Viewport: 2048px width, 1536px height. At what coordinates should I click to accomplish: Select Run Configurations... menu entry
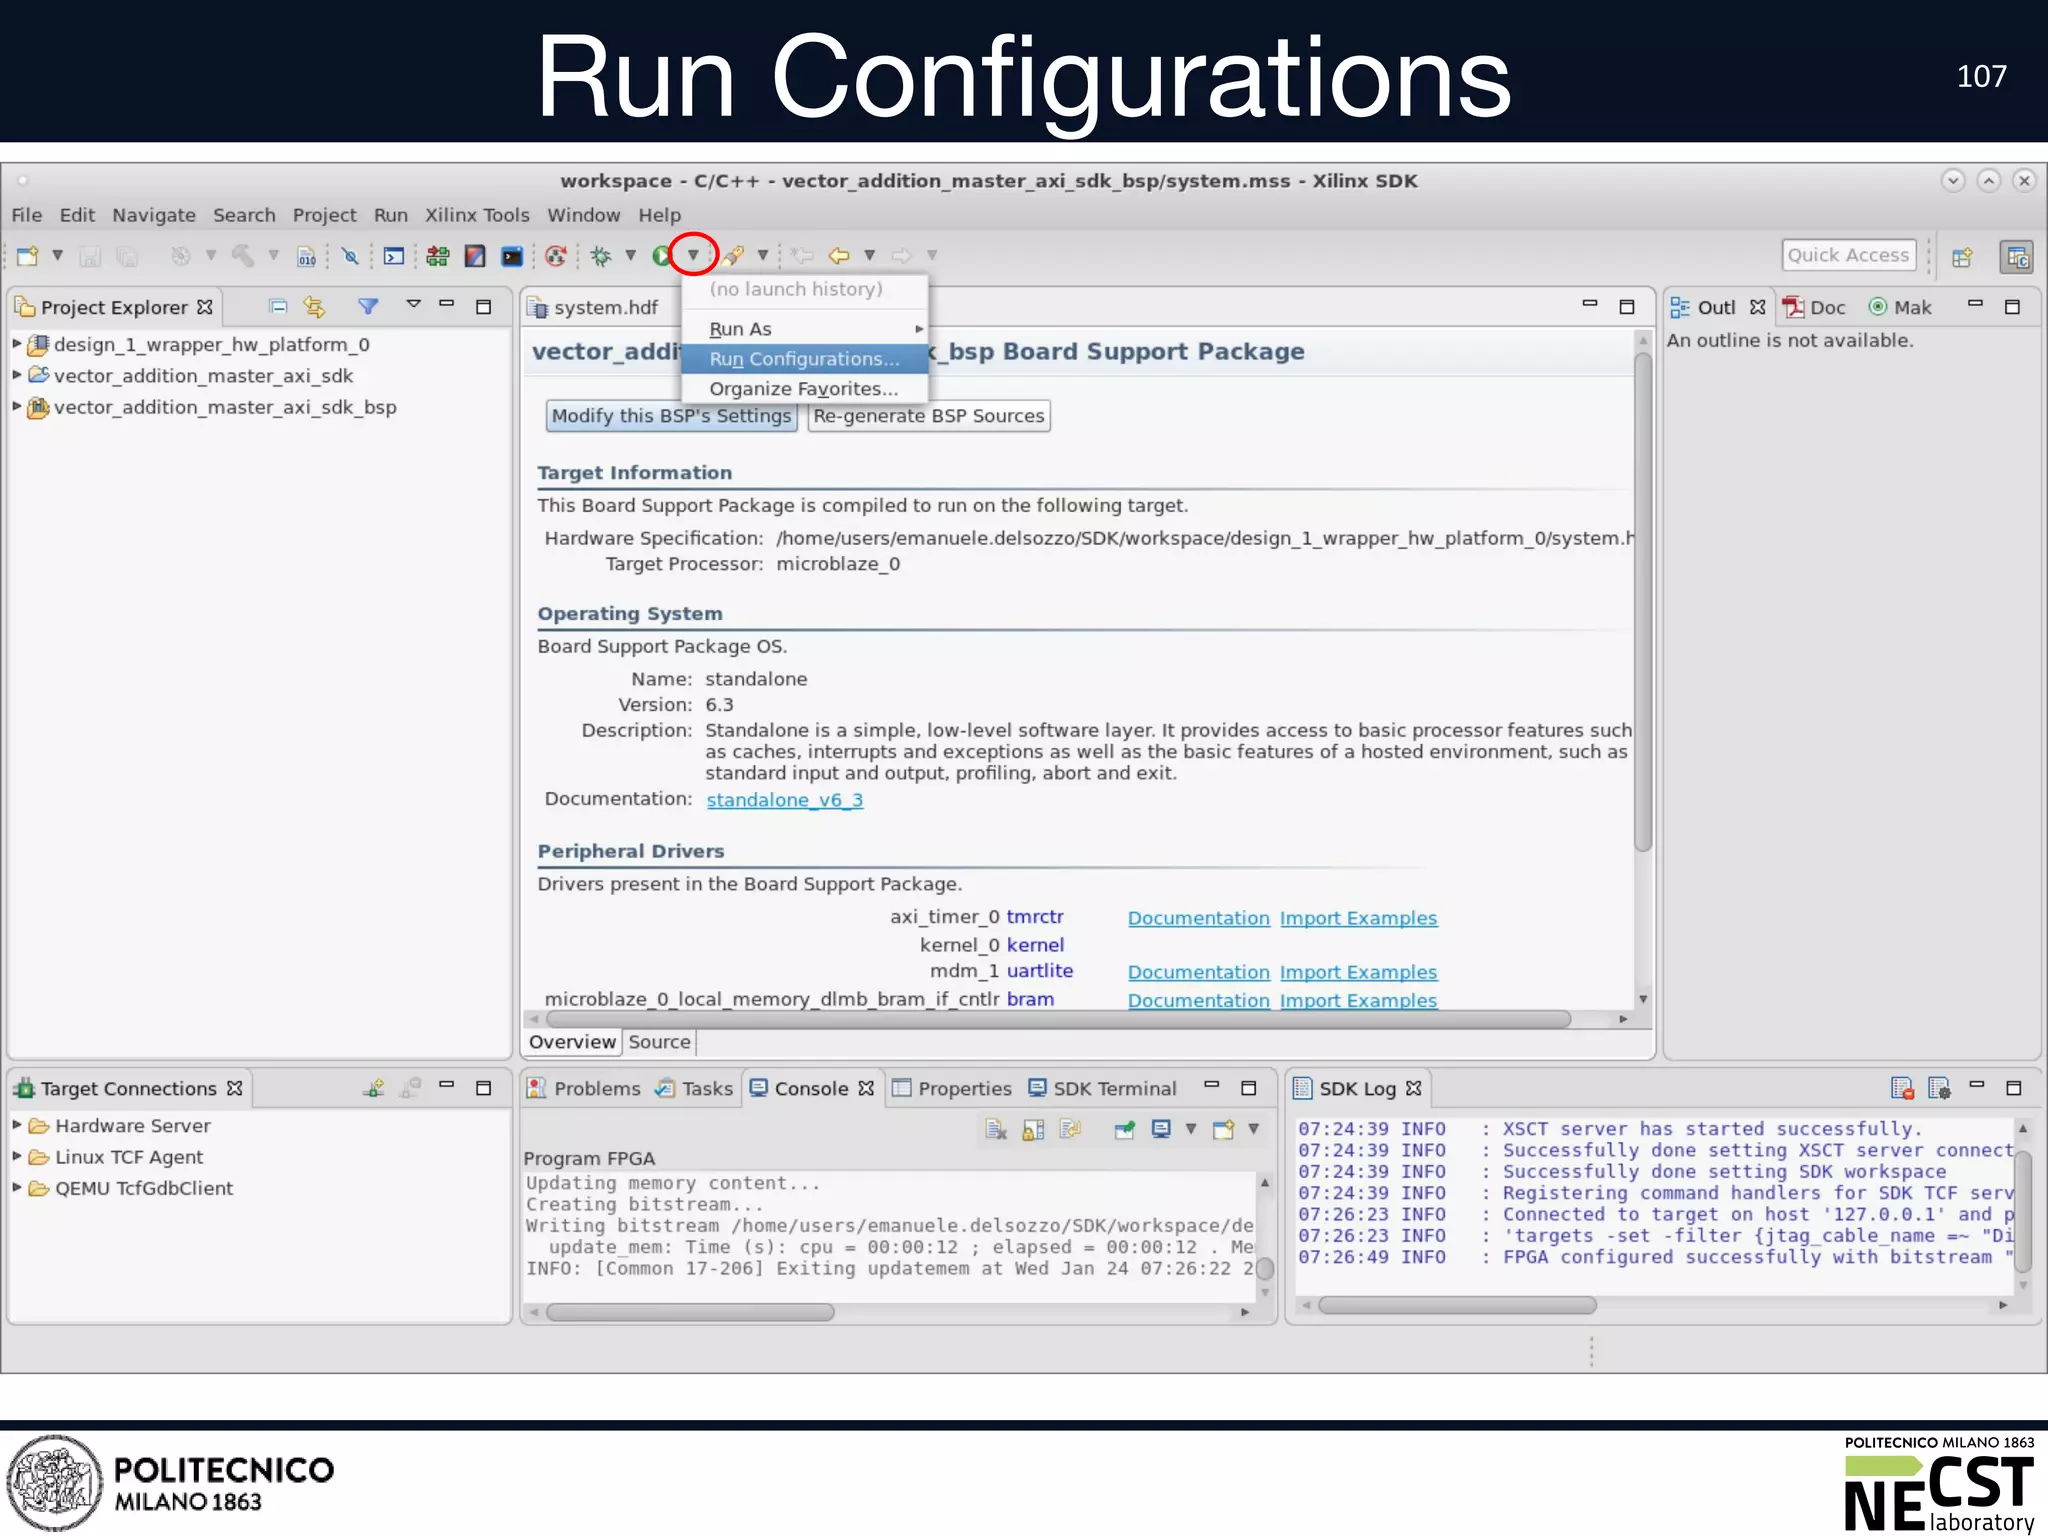[x=804, y=358]
